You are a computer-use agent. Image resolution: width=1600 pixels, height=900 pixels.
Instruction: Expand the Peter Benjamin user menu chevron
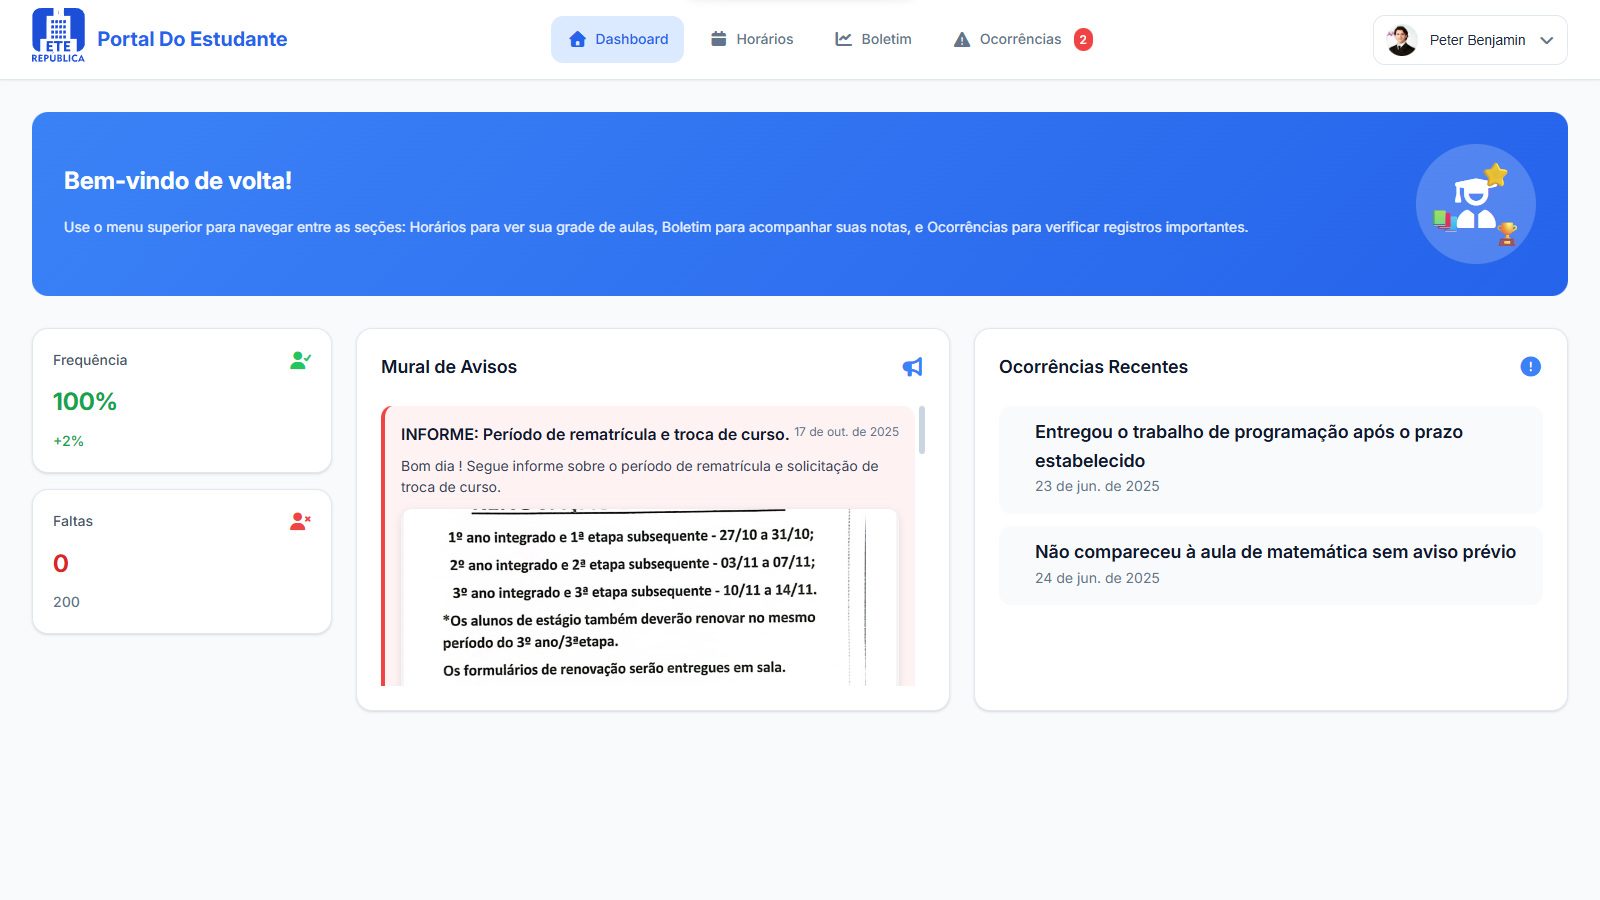coord(1547,41)
